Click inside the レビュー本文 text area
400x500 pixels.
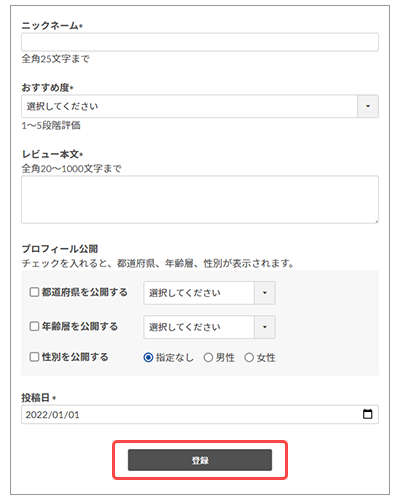(x=200, y=200)
